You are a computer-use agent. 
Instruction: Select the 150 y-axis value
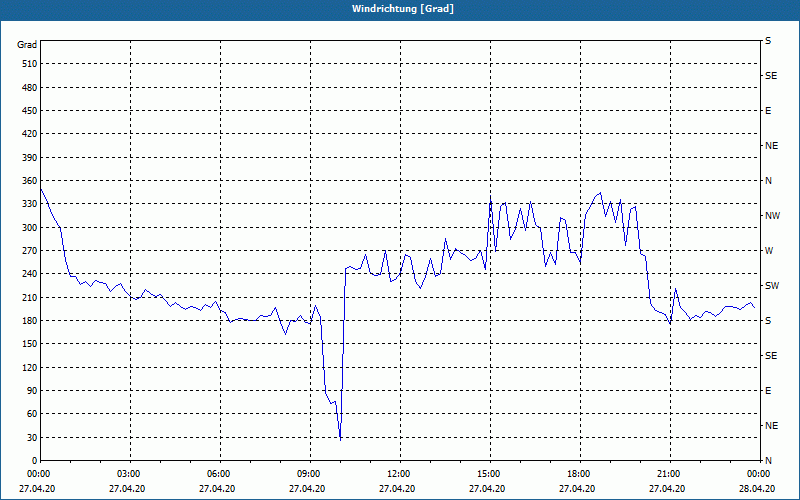[x=30, y=344]
